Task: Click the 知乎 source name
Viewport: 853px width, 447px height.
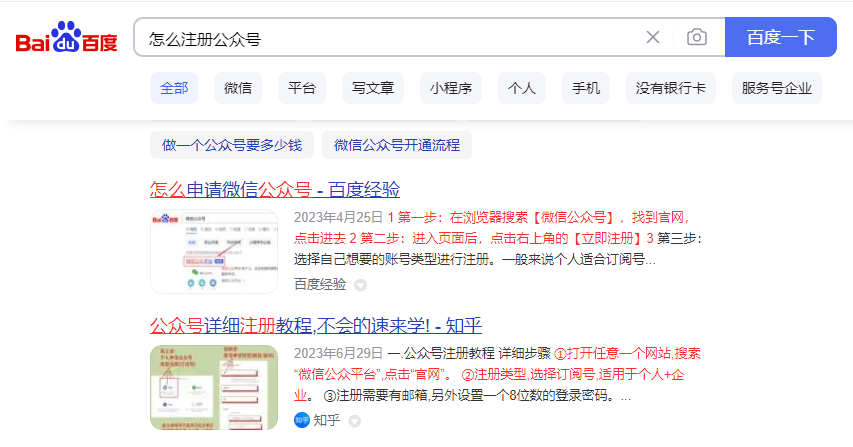Action: point(327,420)
